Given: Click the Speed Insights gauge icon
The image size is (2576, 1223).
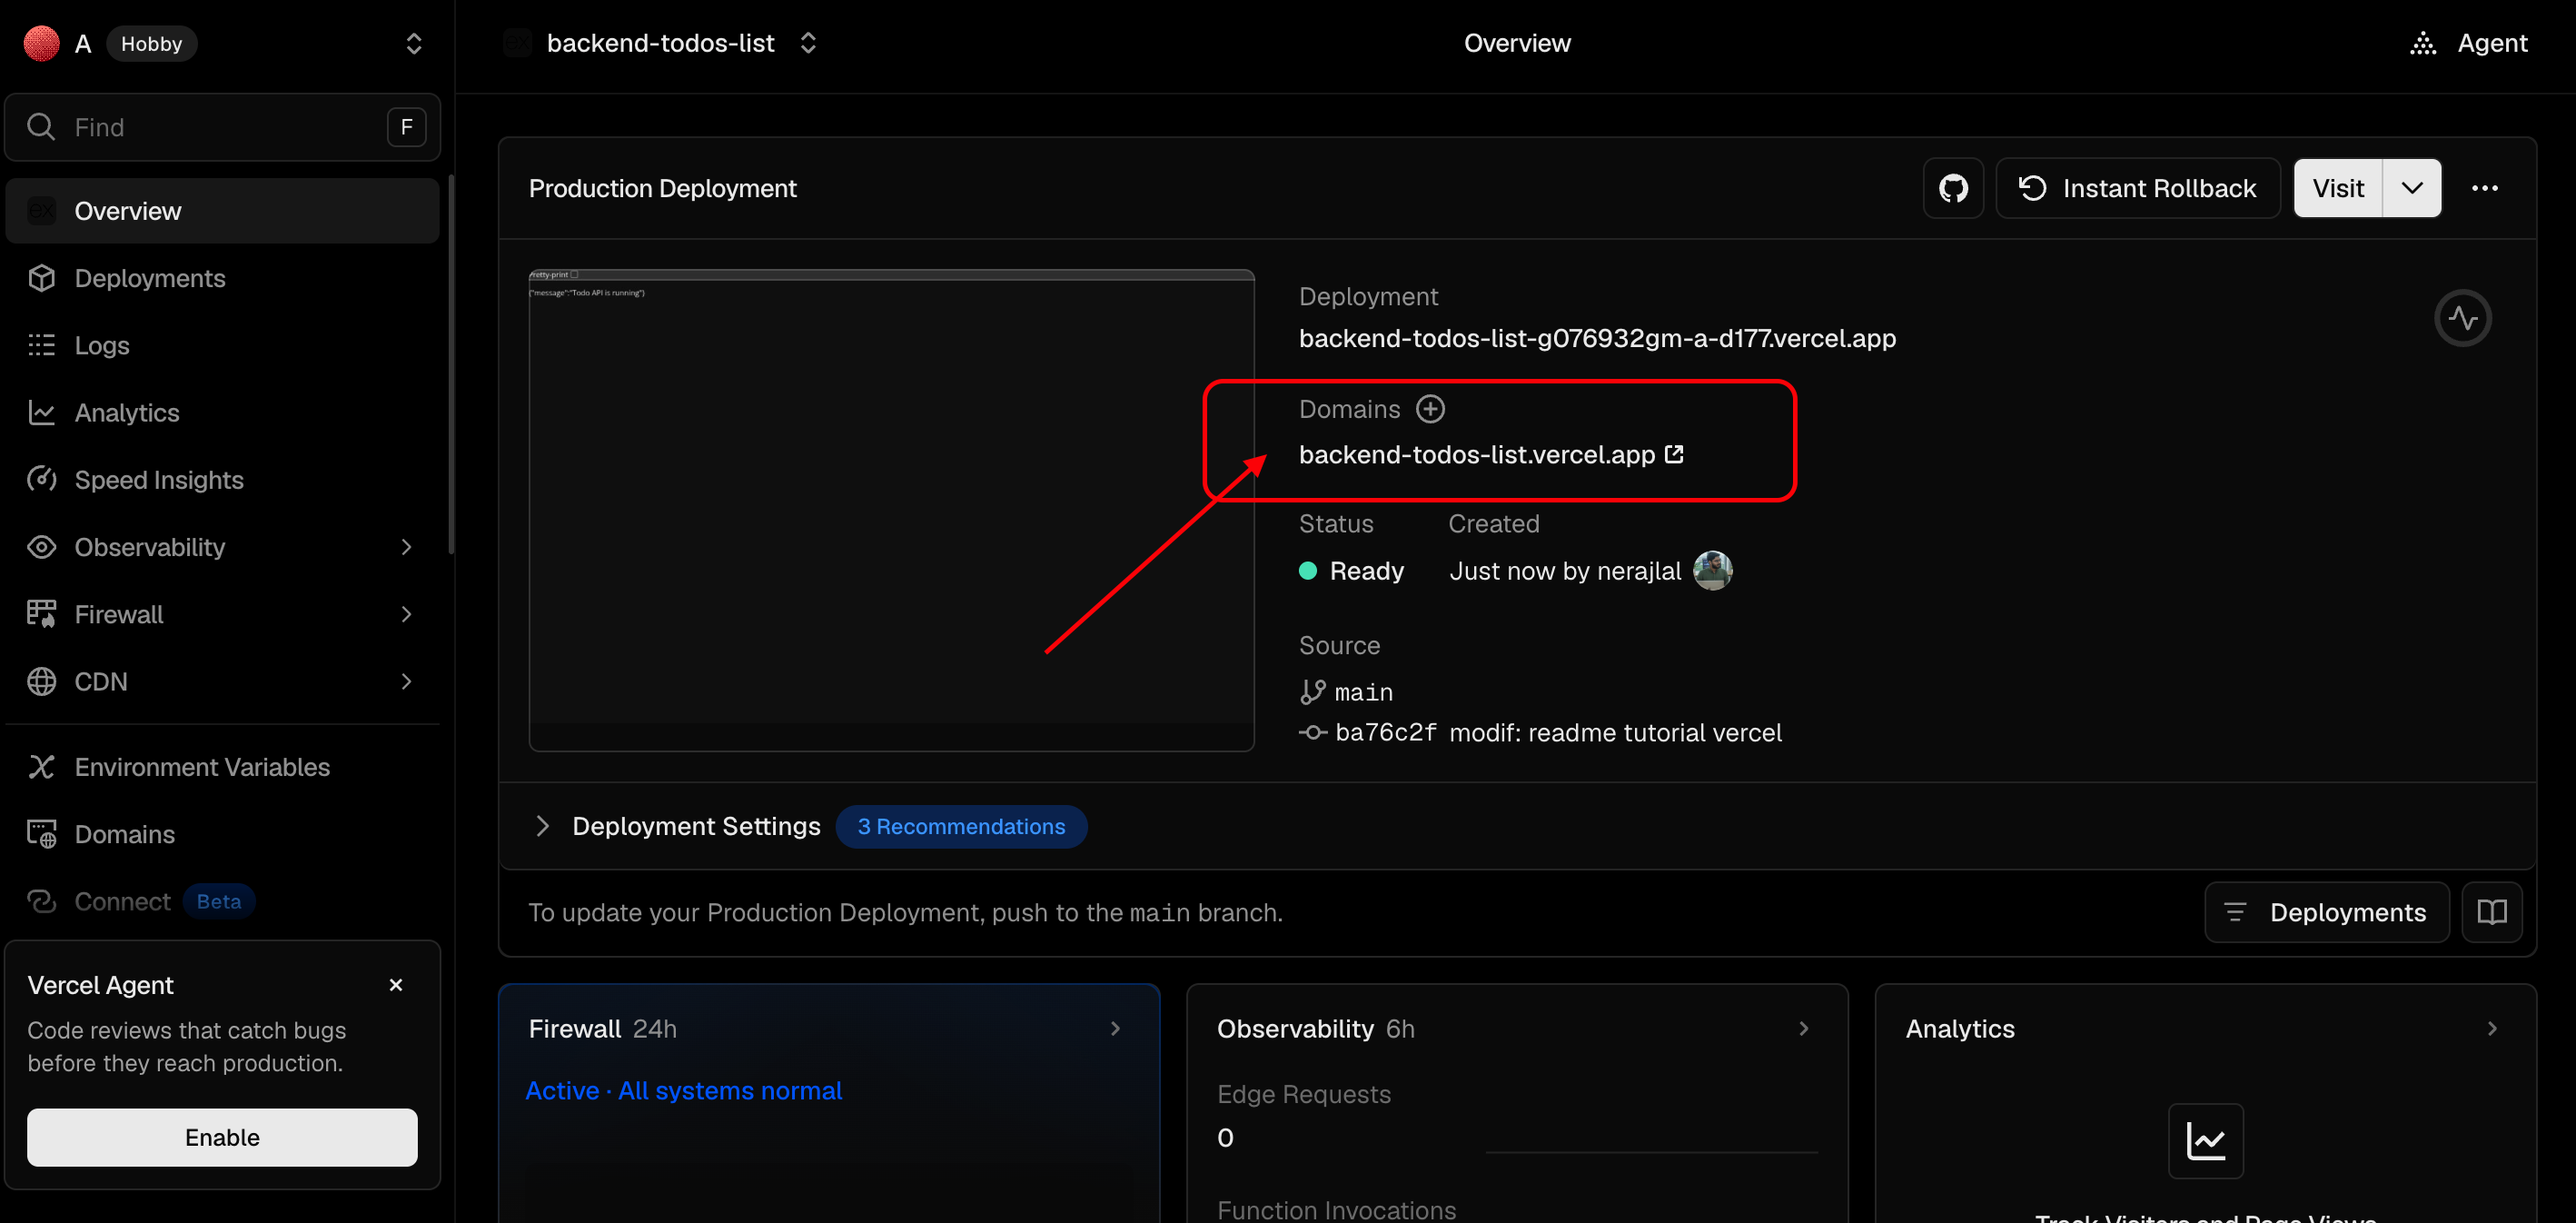Looking at the screenshot, I should [x=41, y=479].
